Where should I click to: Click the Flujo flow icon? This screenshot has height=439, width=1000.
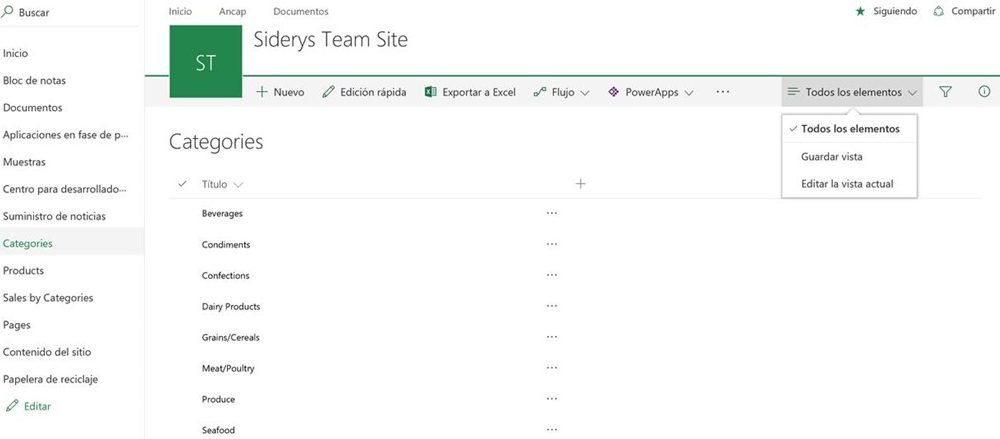pos(540,92)
